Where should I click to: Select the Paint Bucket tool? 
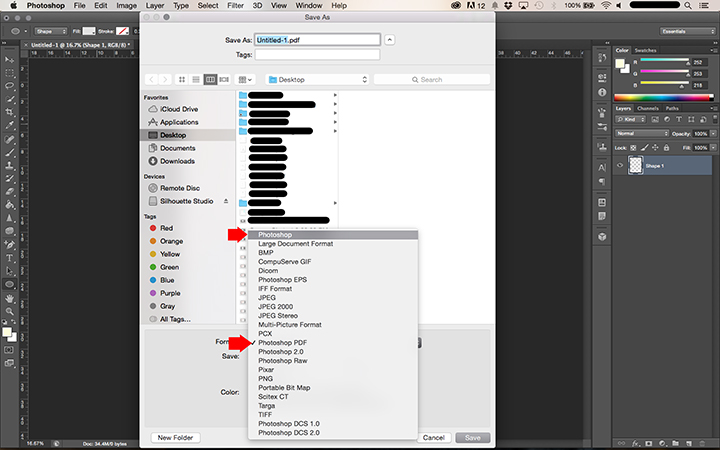point(9,205)
